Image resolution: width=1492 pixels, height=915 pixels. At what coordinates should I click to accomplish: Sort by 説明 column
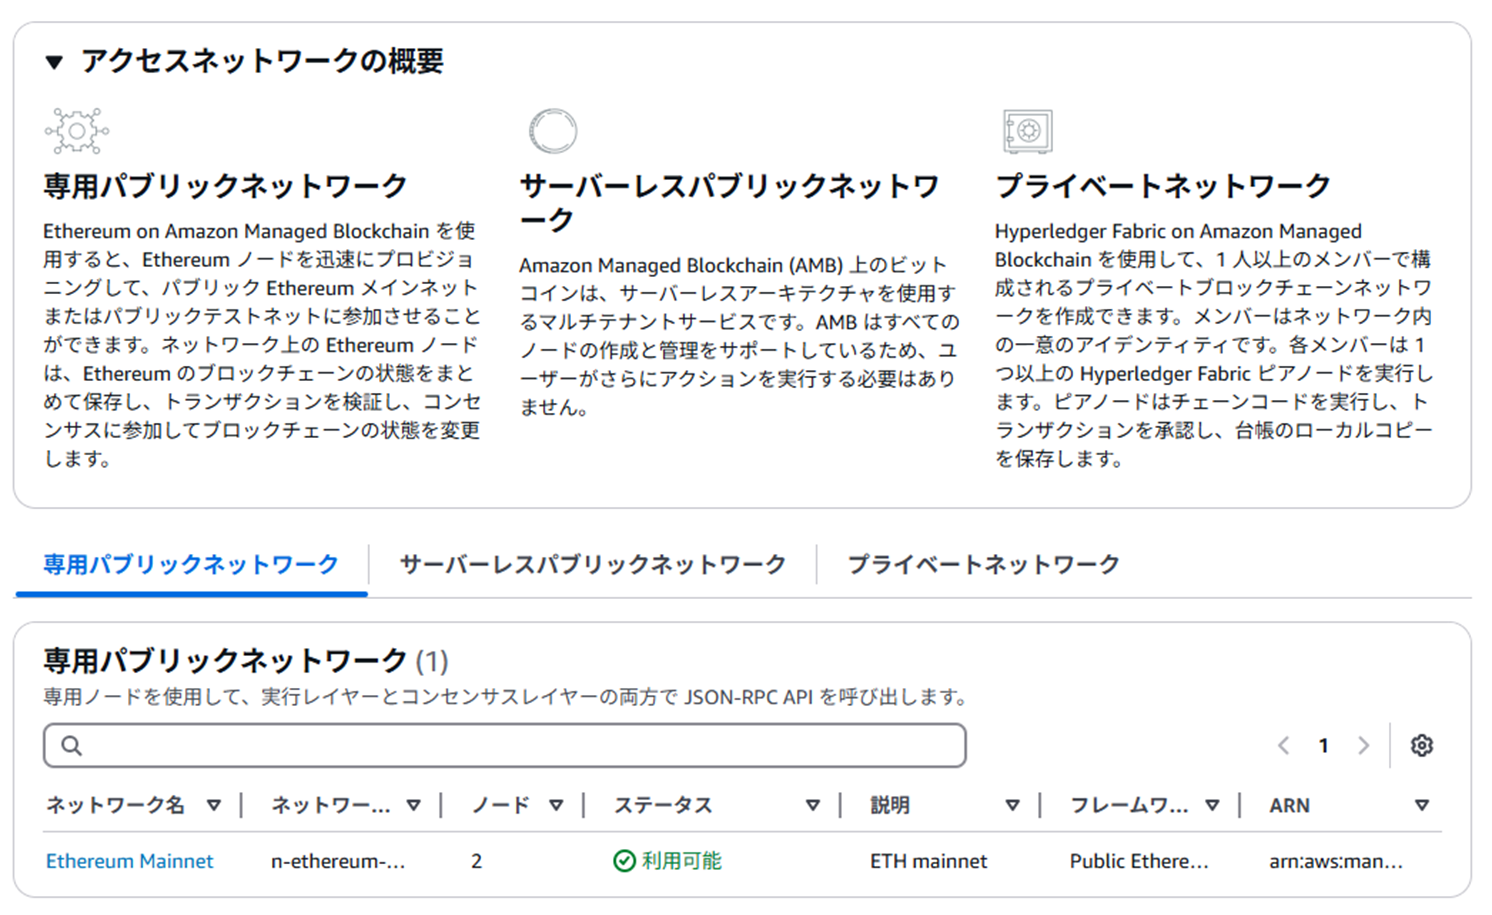1012,806
